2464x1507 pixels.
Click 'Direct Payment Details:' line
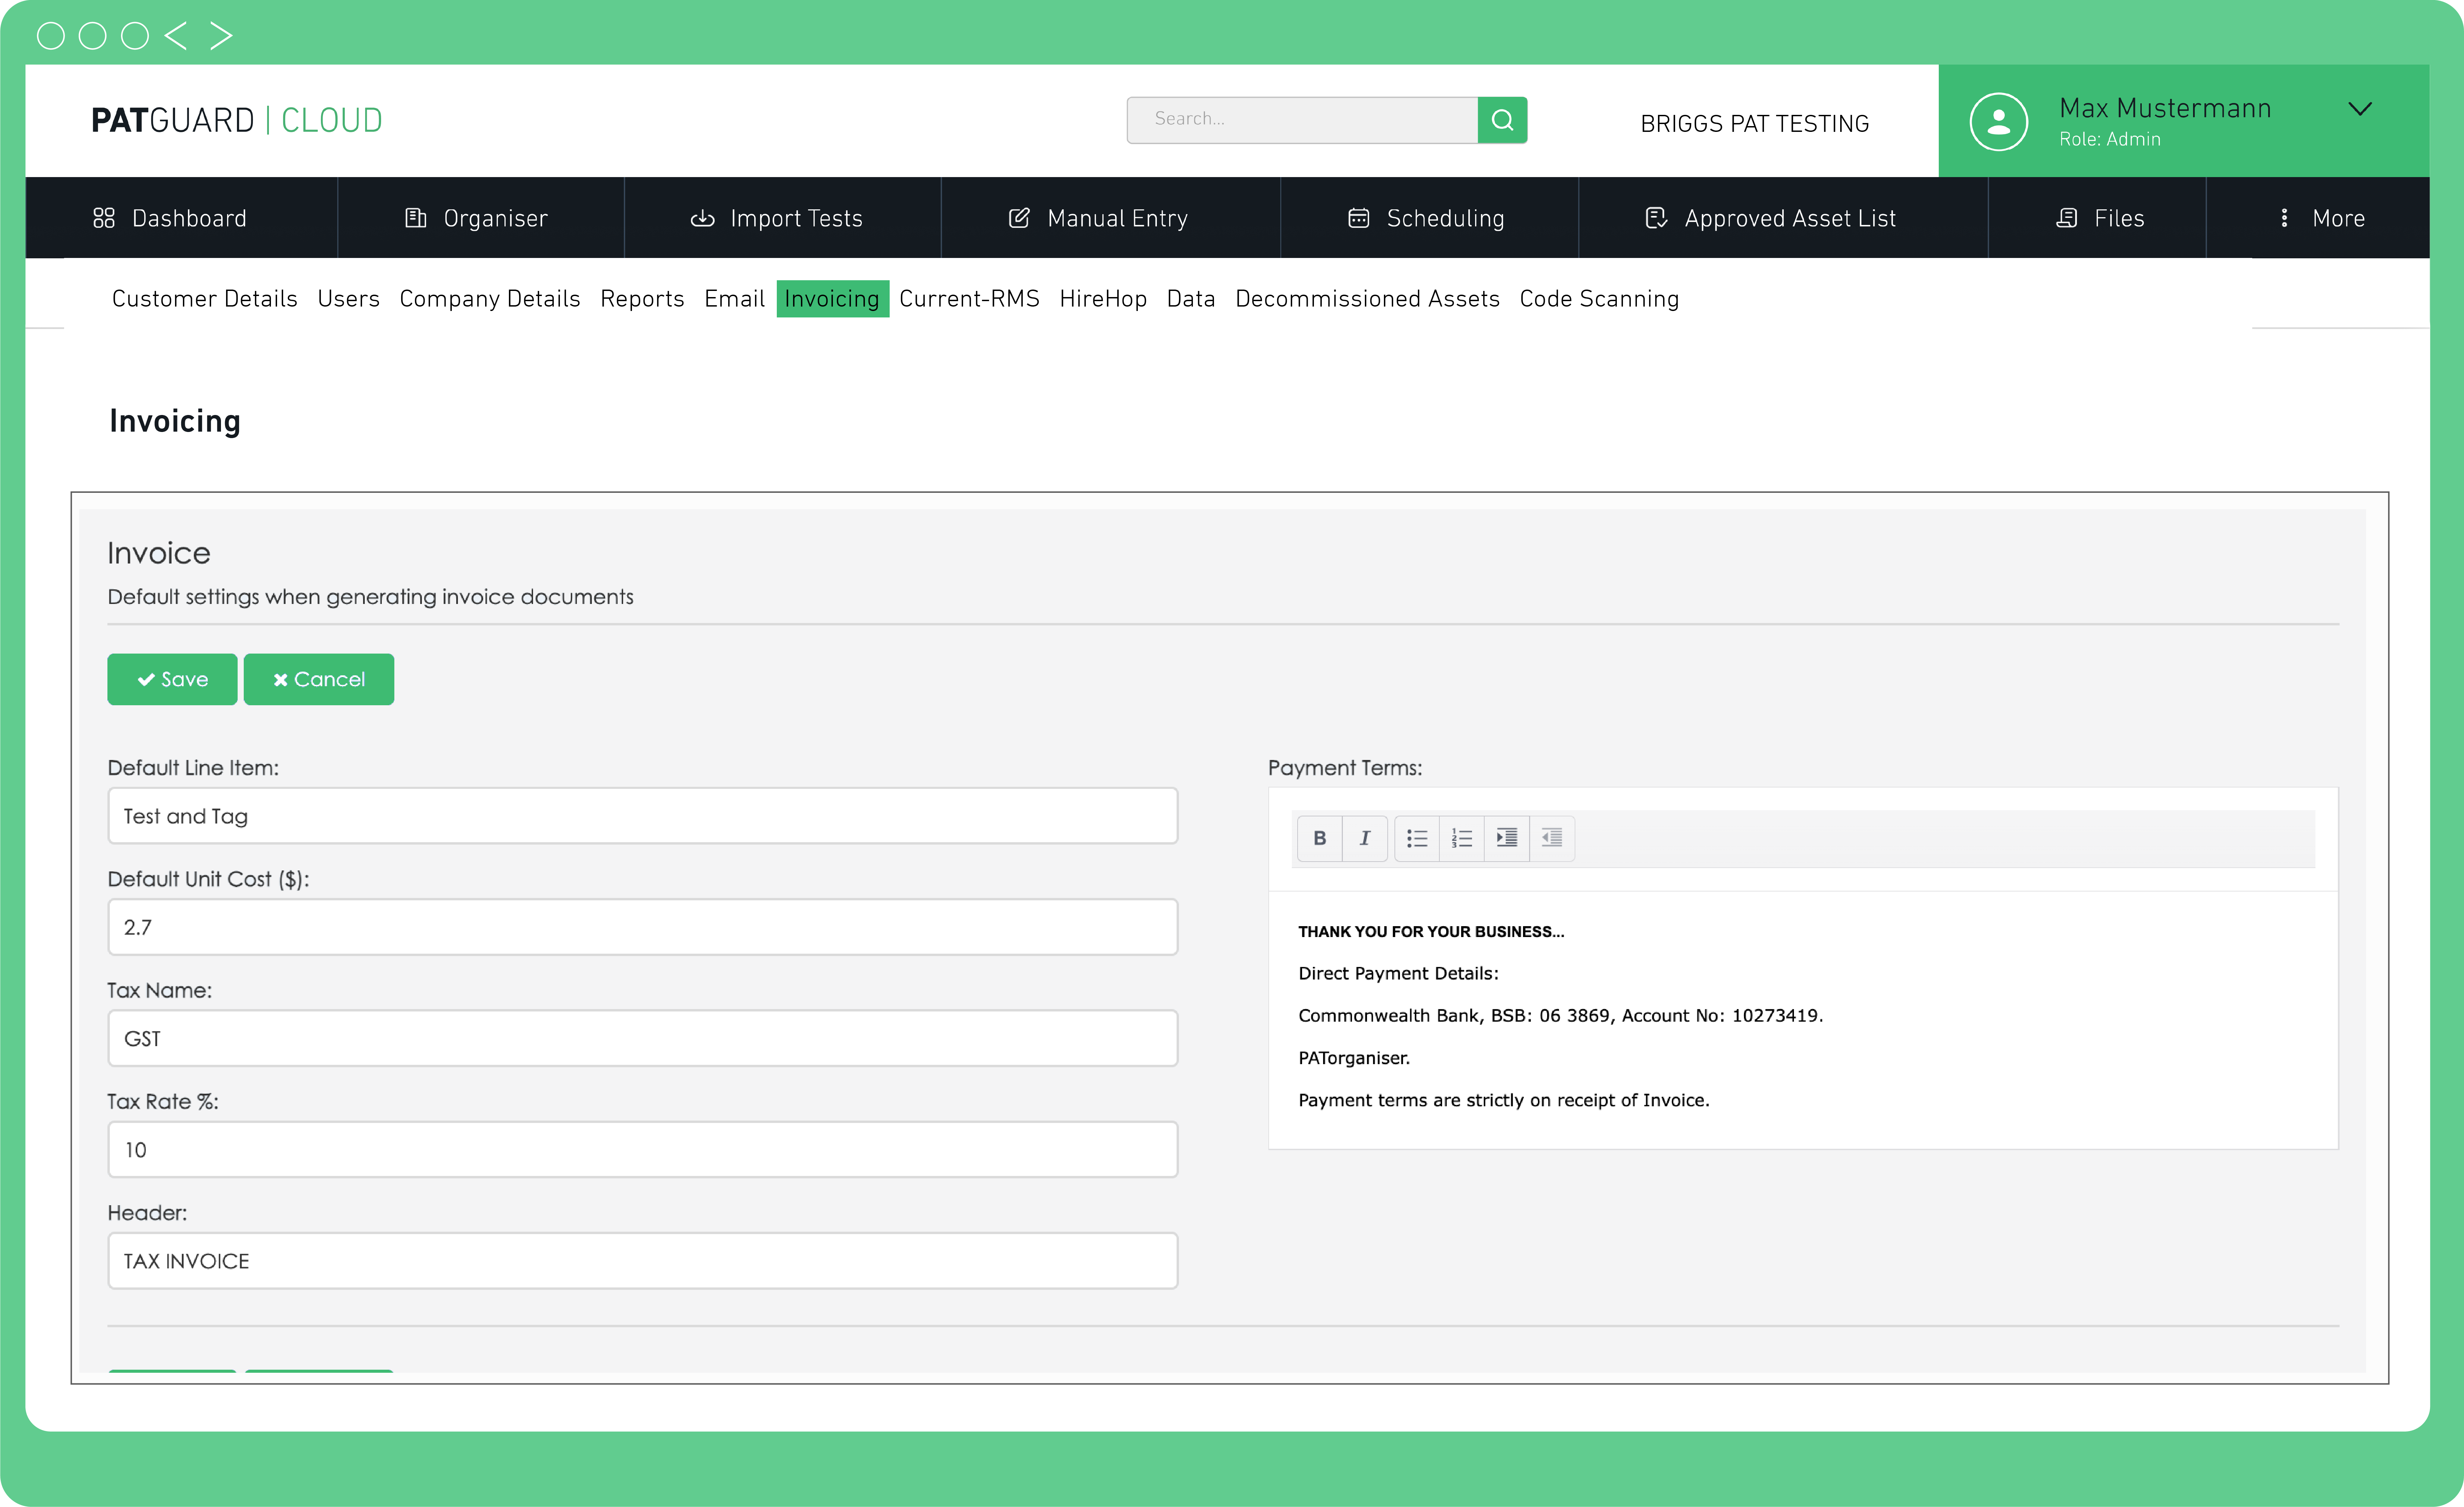[x=1398, y=974]
